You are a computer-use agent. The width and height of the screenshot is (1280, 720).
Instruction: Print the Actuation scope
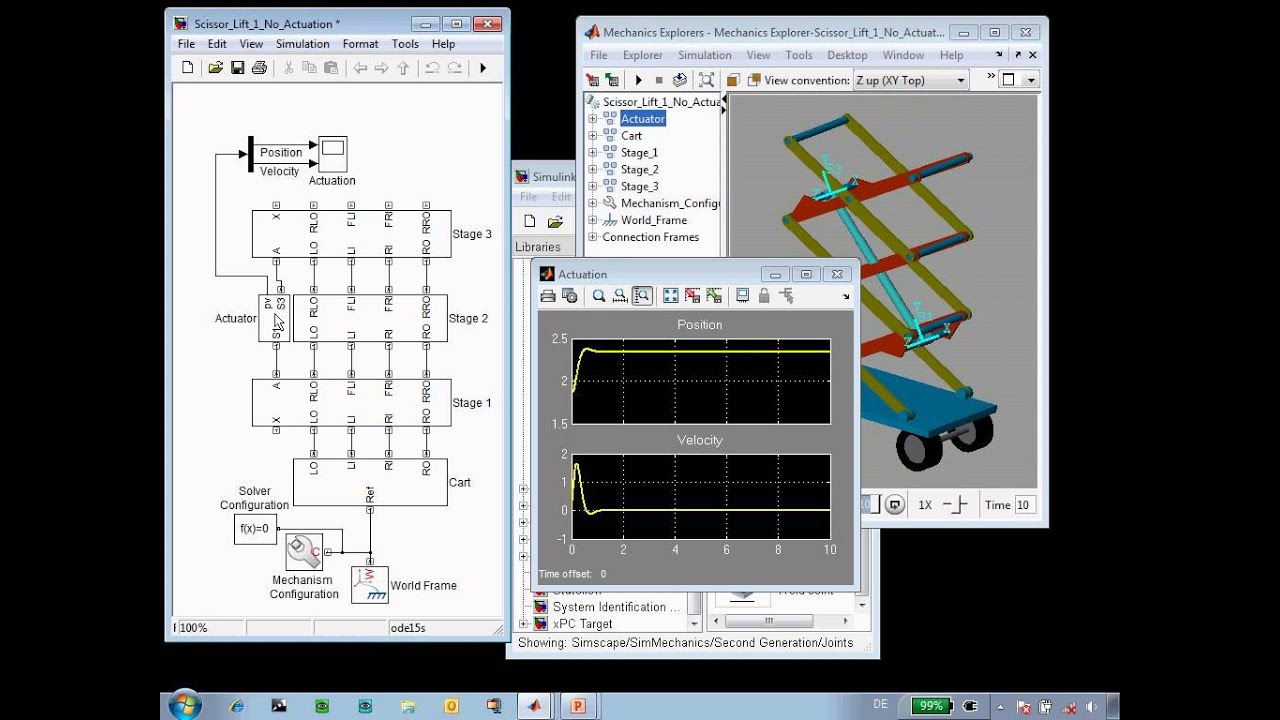548,296
